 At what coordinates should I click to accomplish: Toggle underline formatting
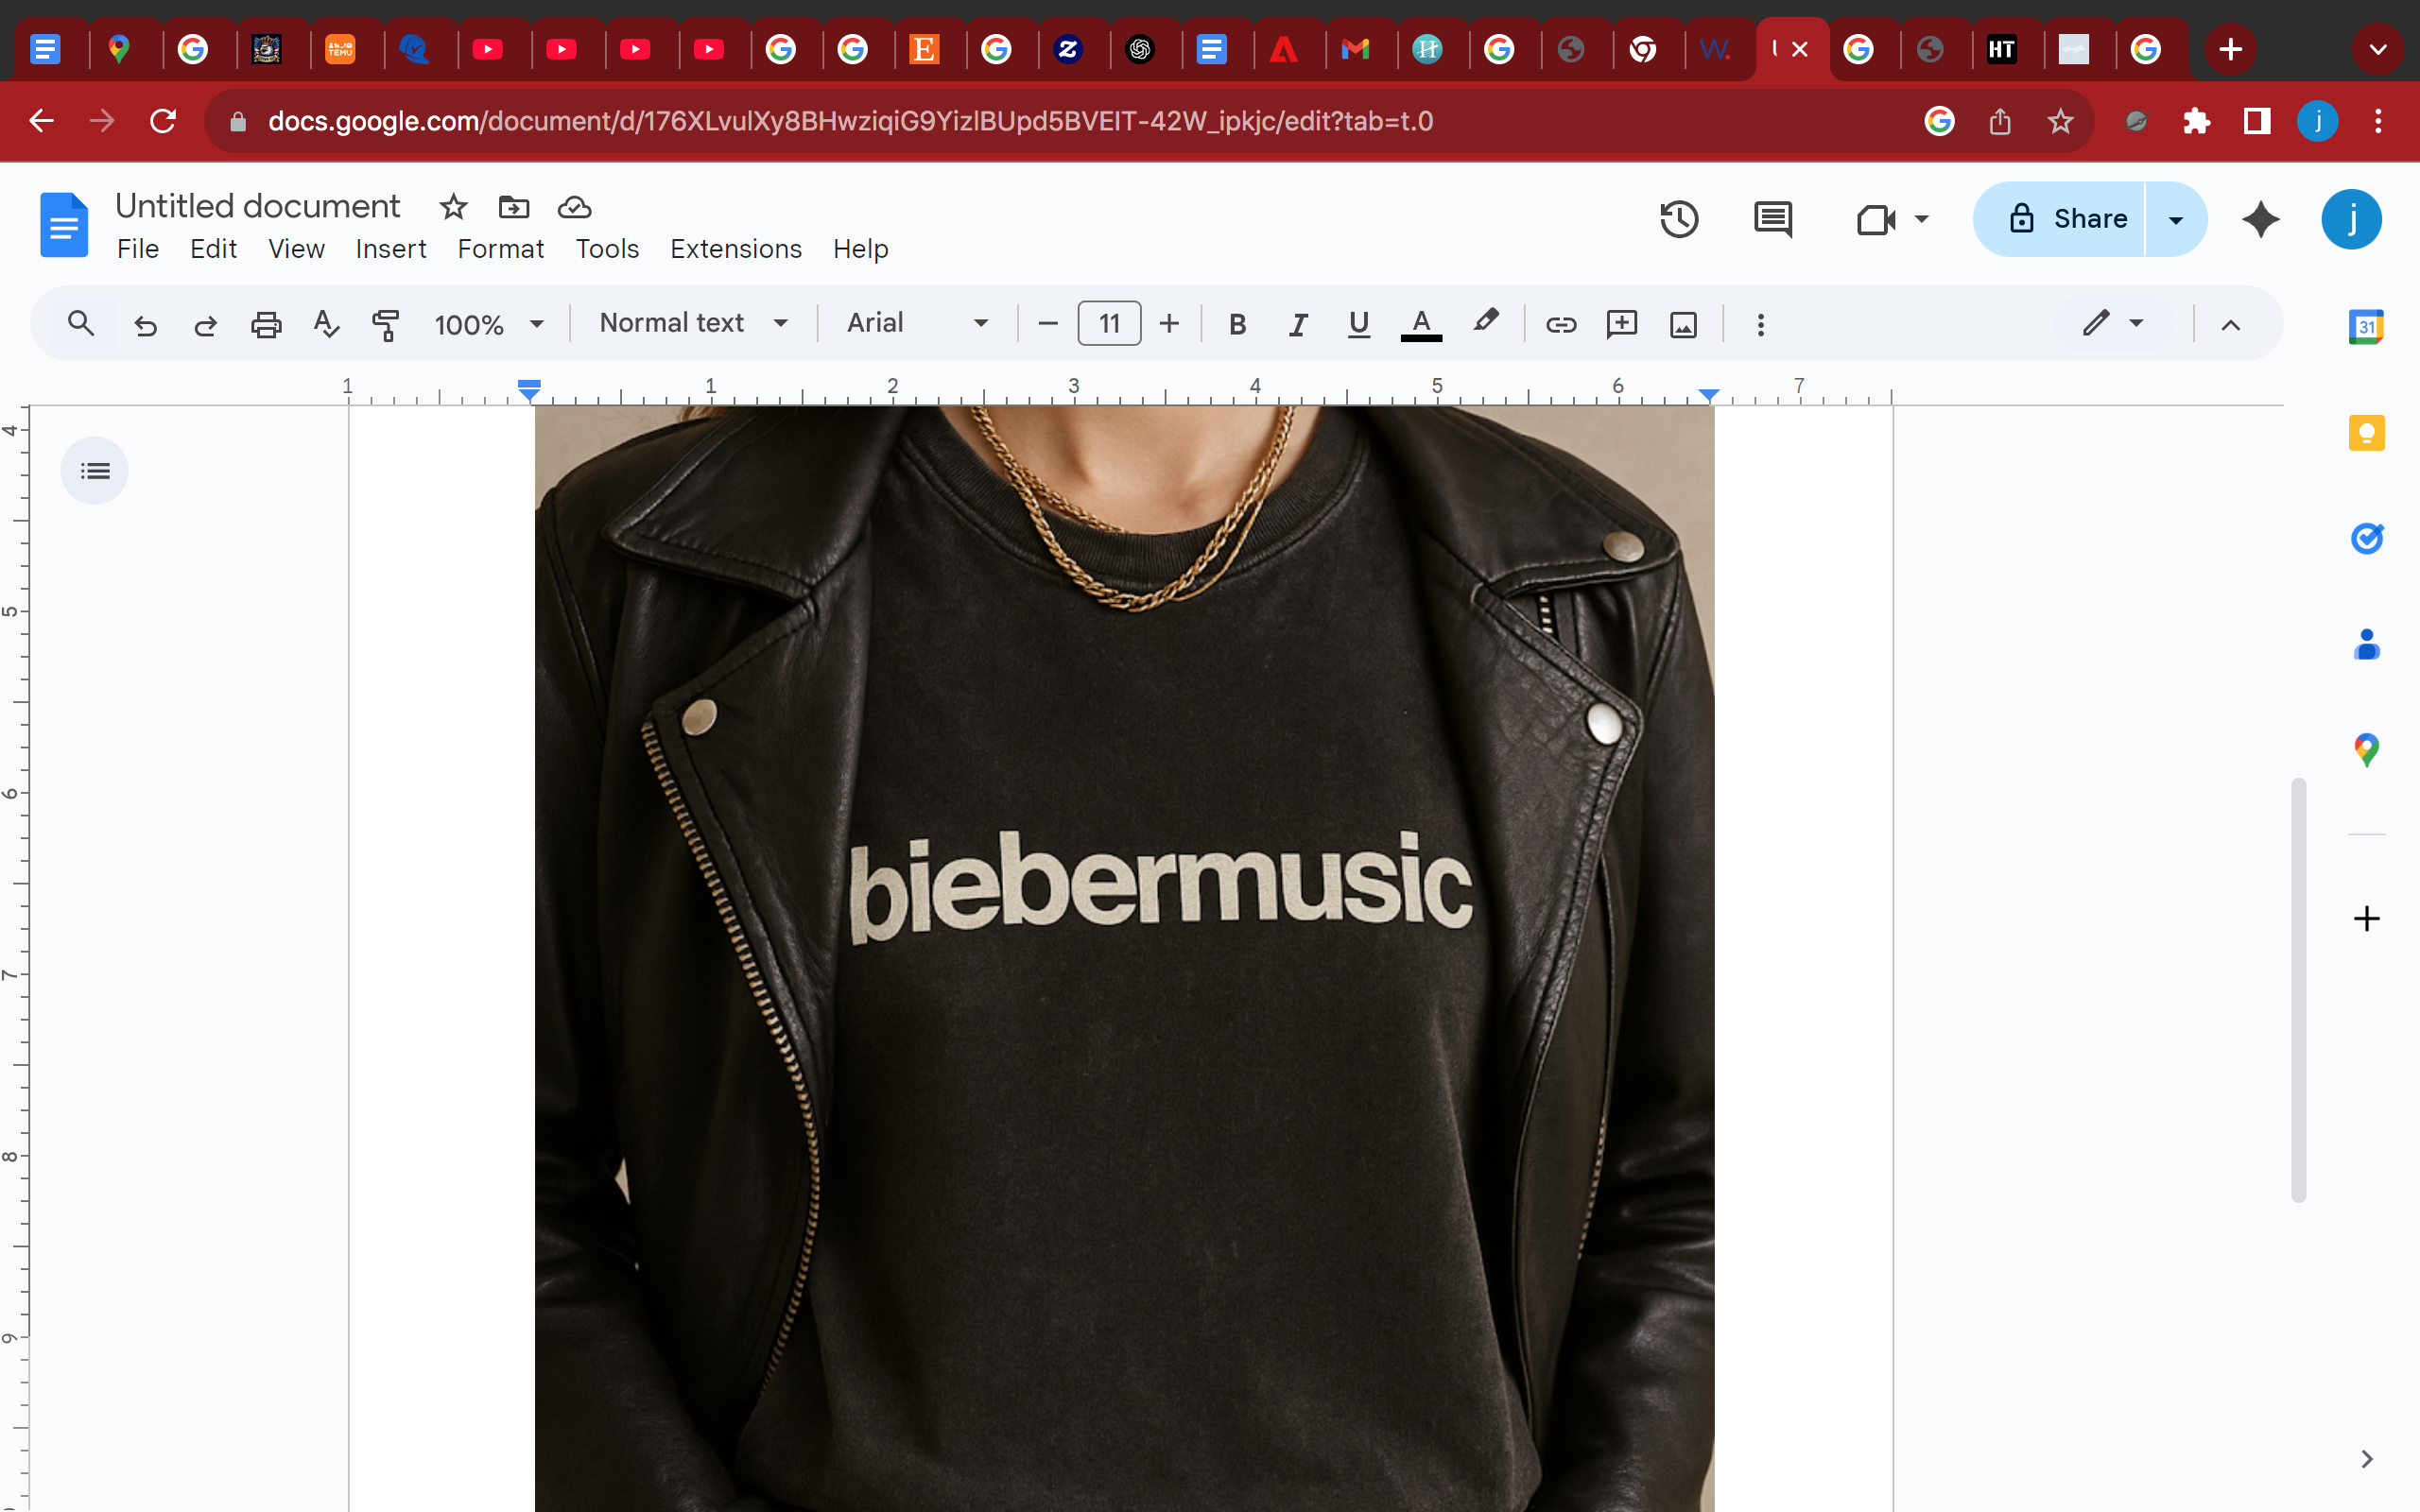(x=1358, y=324)
